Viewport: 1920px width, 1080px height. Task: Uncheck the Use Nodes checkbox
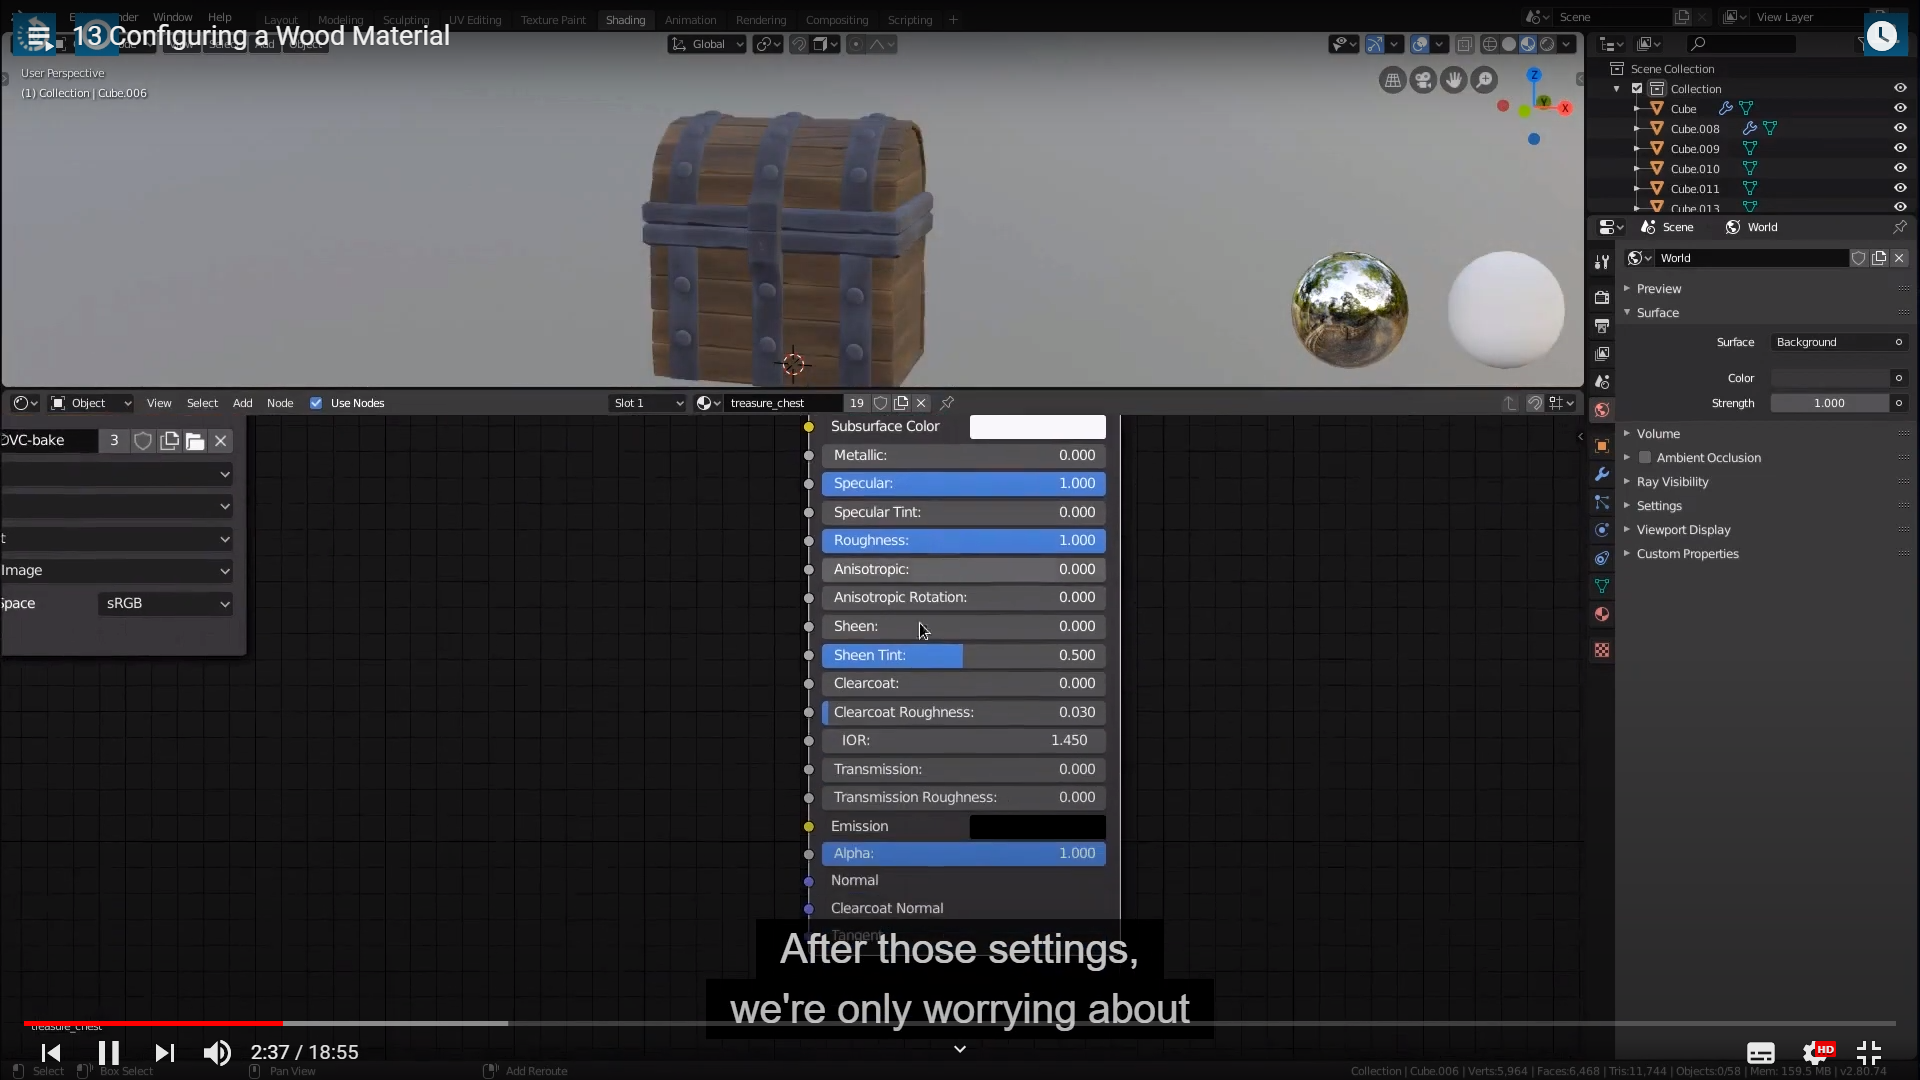pyautogui.click(x=316, y=403)
